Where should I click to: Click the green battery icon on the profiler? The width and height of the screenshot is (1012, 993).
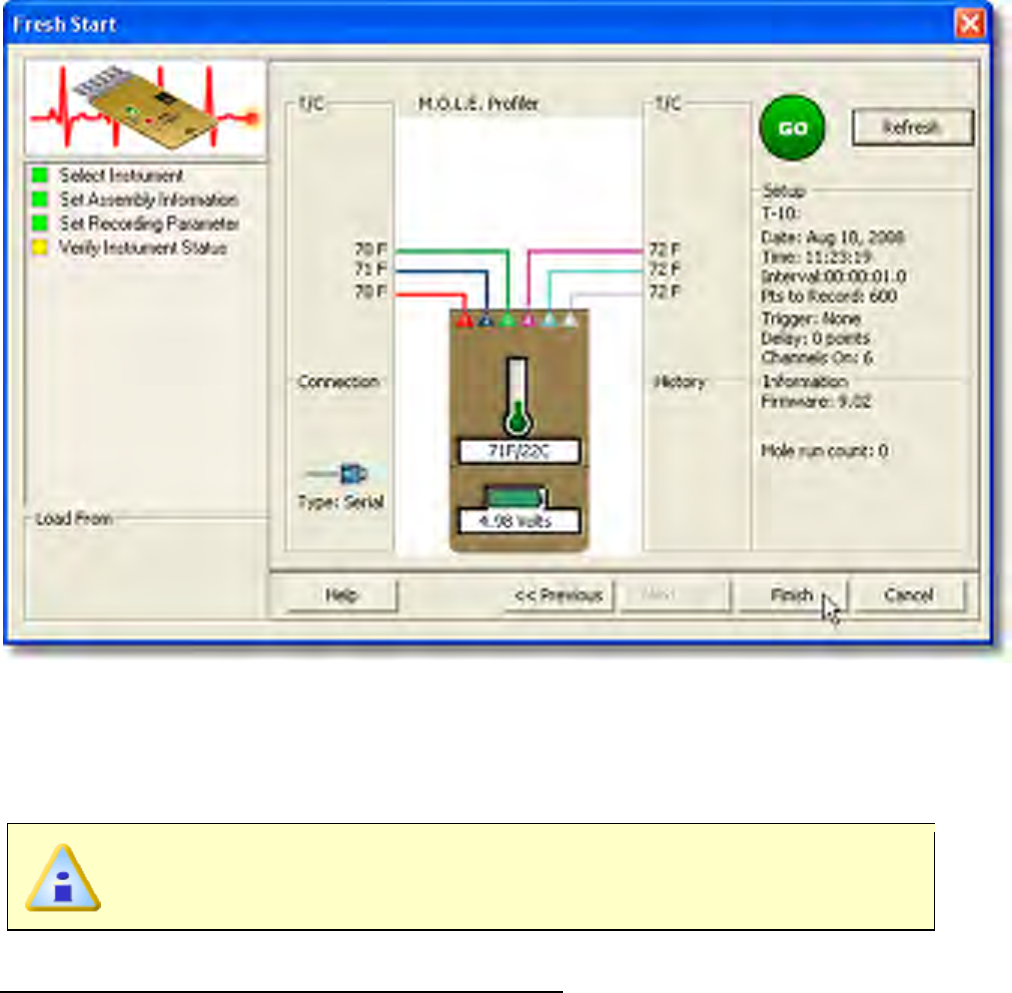[x=516, y=497]
